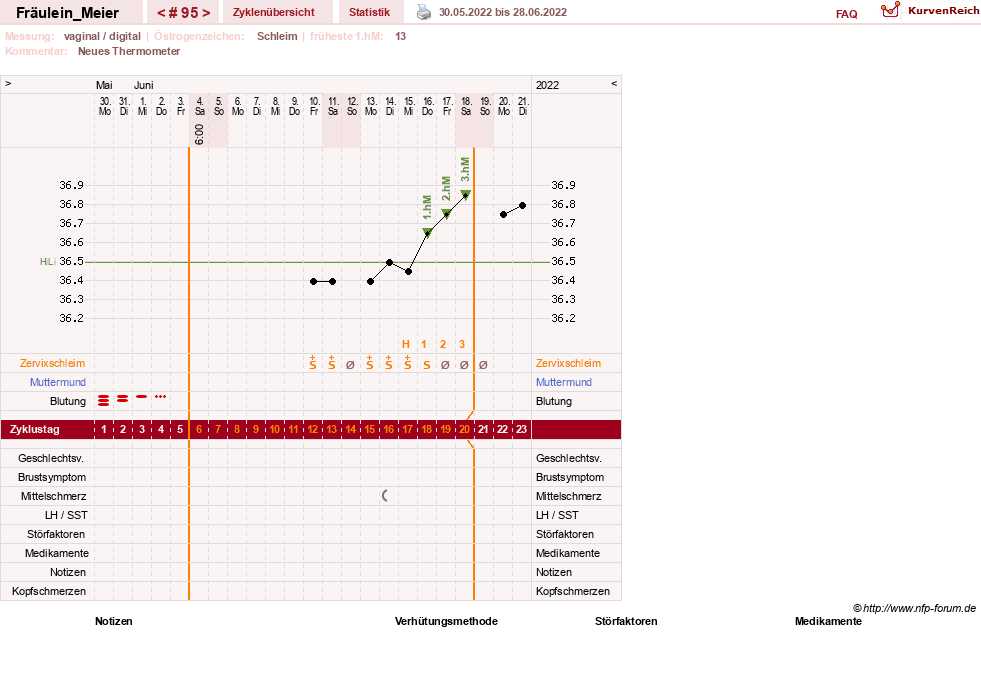Click the bleeding icon on cycle day 2
The width and height of the screenshot is (981, 700).
tap(123, 398)
